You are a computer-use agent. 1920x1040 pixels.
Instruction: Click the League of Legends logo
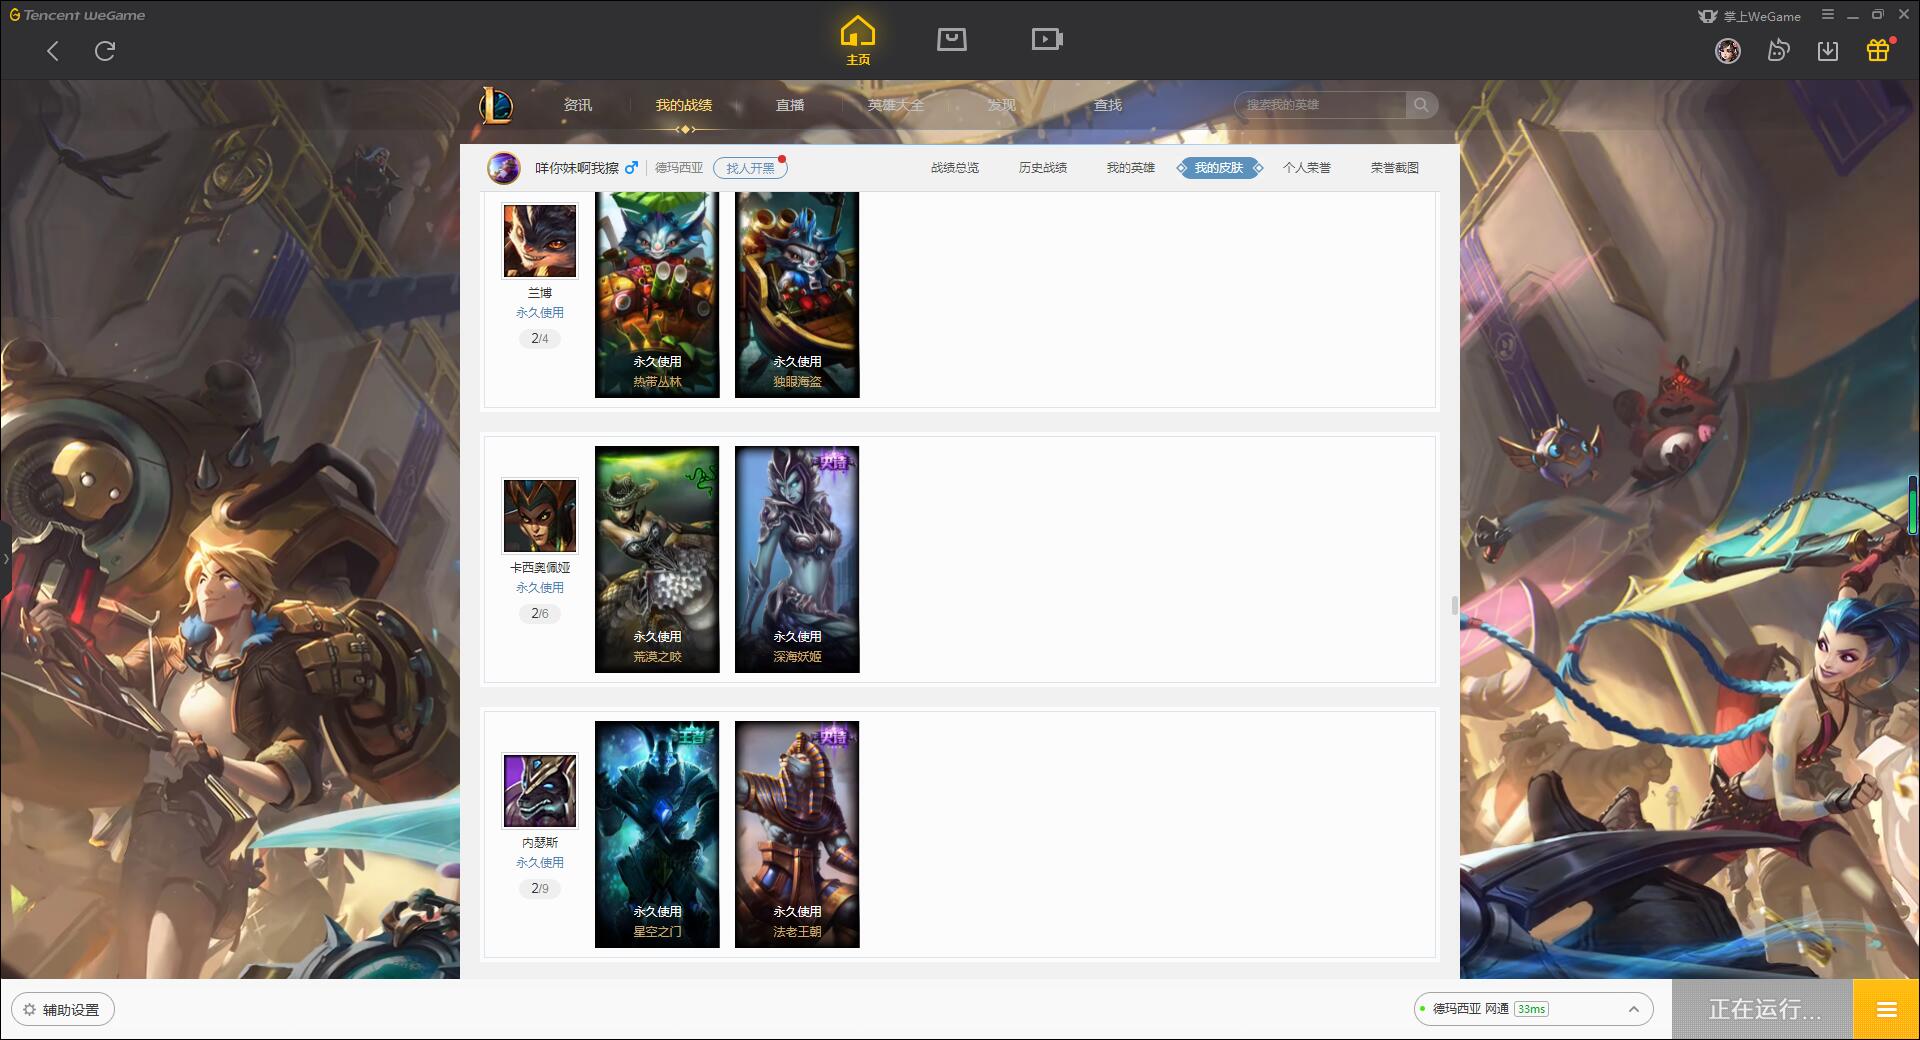(497, 105)
